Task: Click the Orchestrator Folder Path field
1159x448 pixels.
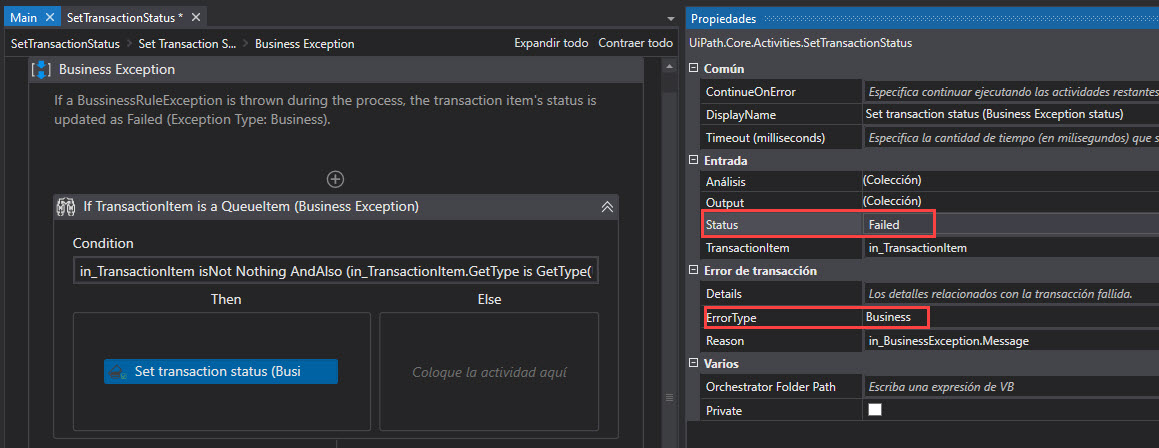Action: coord(1010,387)
